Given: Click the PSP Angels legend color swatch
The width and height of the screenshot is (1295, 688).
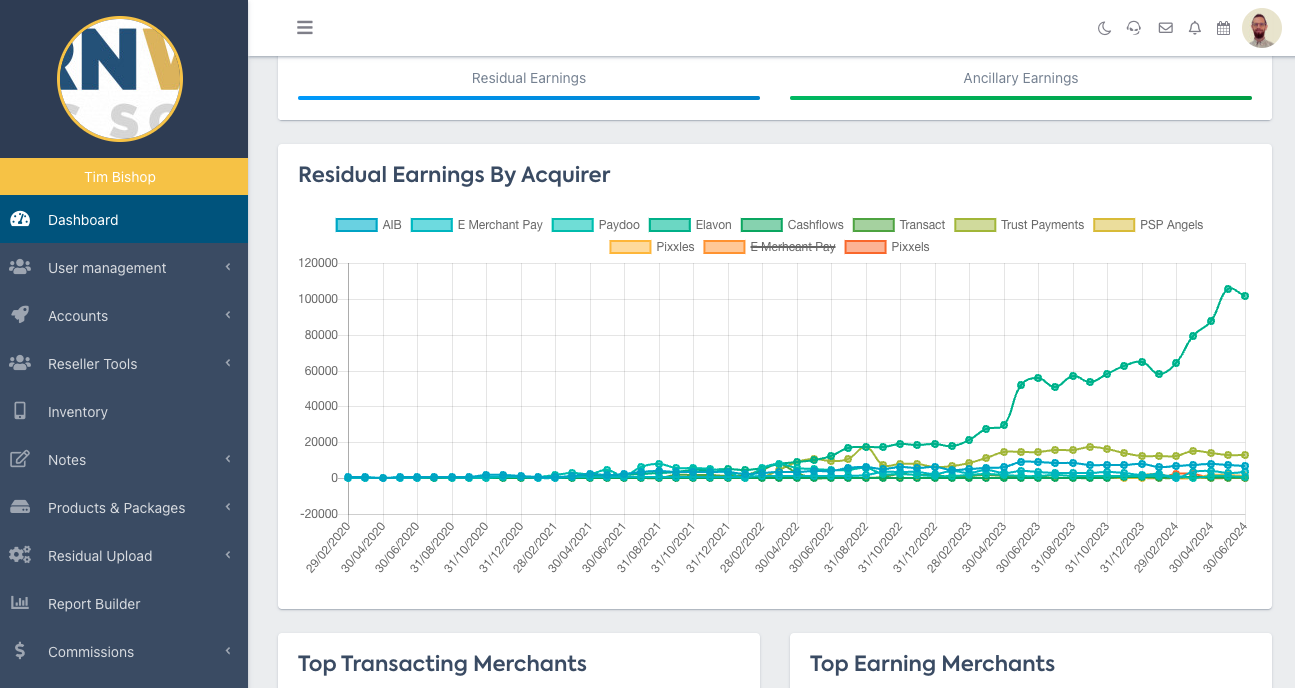Looking at the screenshot, I should coord(1114,225).
